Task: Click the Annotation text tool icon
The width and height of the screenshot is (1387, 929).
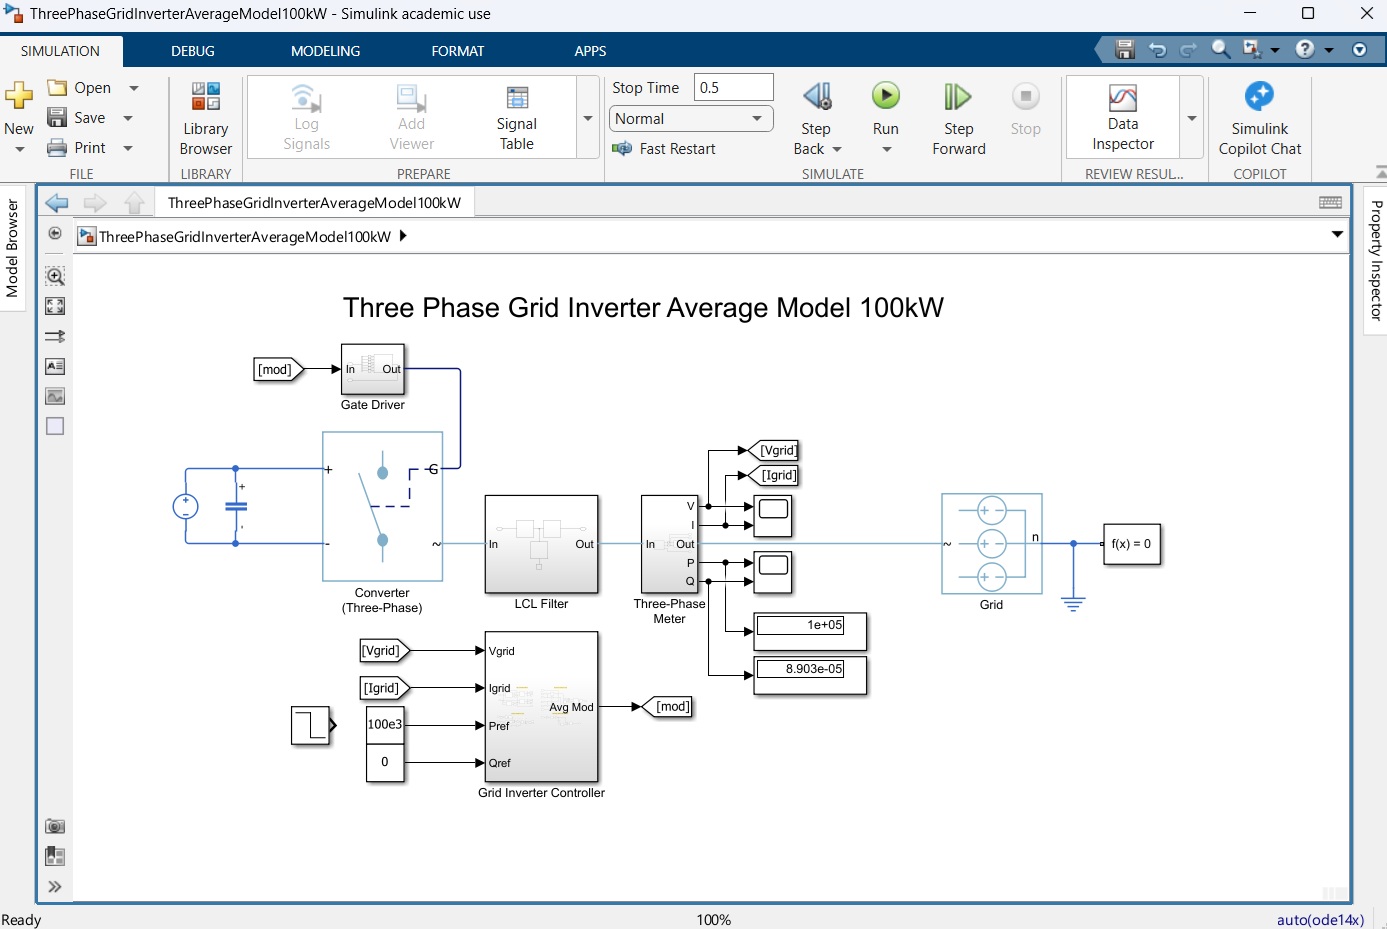Action: pyautogui.click(x=55, y=366)
